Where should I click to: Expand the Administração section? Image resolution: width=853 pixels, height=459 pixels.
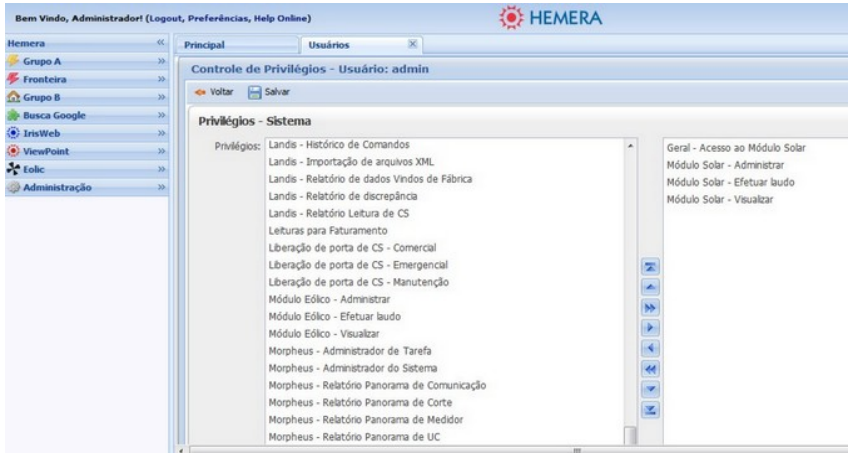(x=161, y=188)
